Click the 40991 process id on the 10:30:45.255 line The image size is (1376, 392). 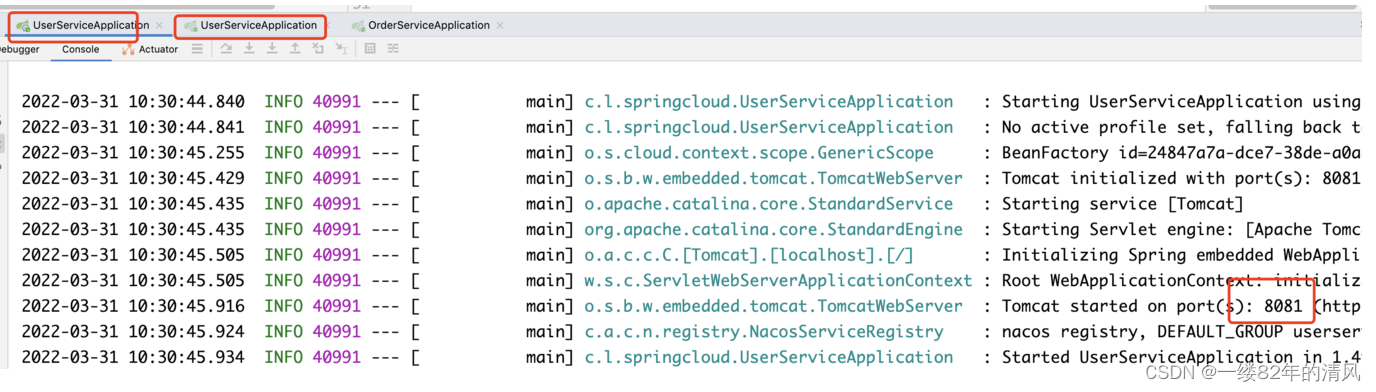(336, 153)
